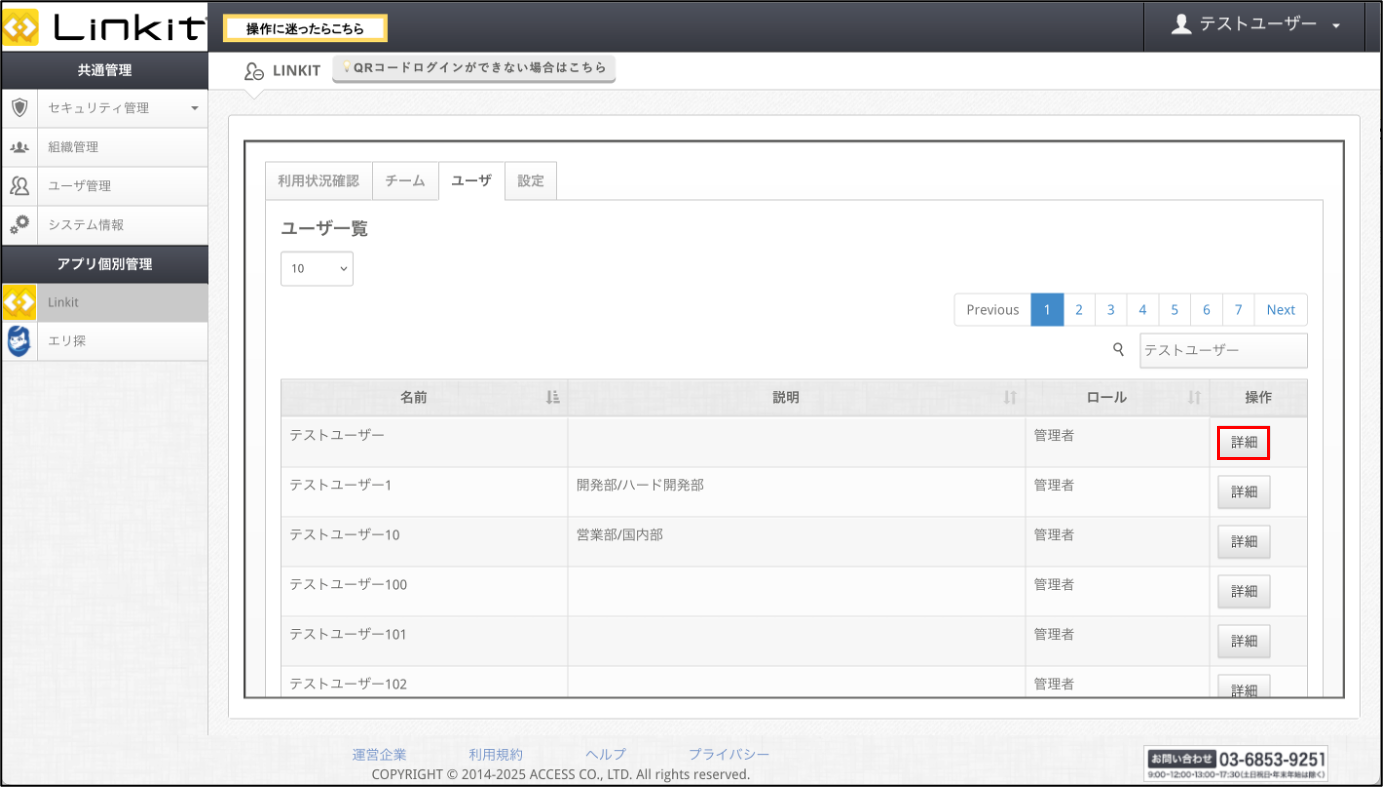The width and height of the screenshot is (1384, 788).
Task: Click the LINKIT breadcrumb user icon
Action: tap(254, 71)
